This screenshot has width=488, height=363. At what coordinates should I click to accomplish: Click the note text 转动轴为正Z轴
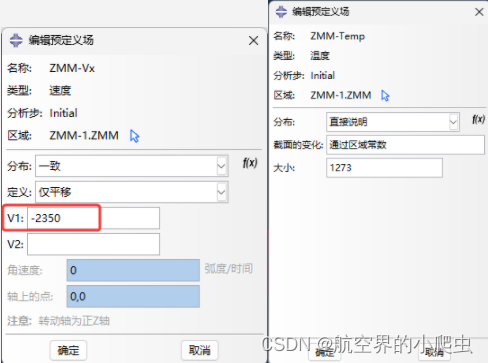74,321
